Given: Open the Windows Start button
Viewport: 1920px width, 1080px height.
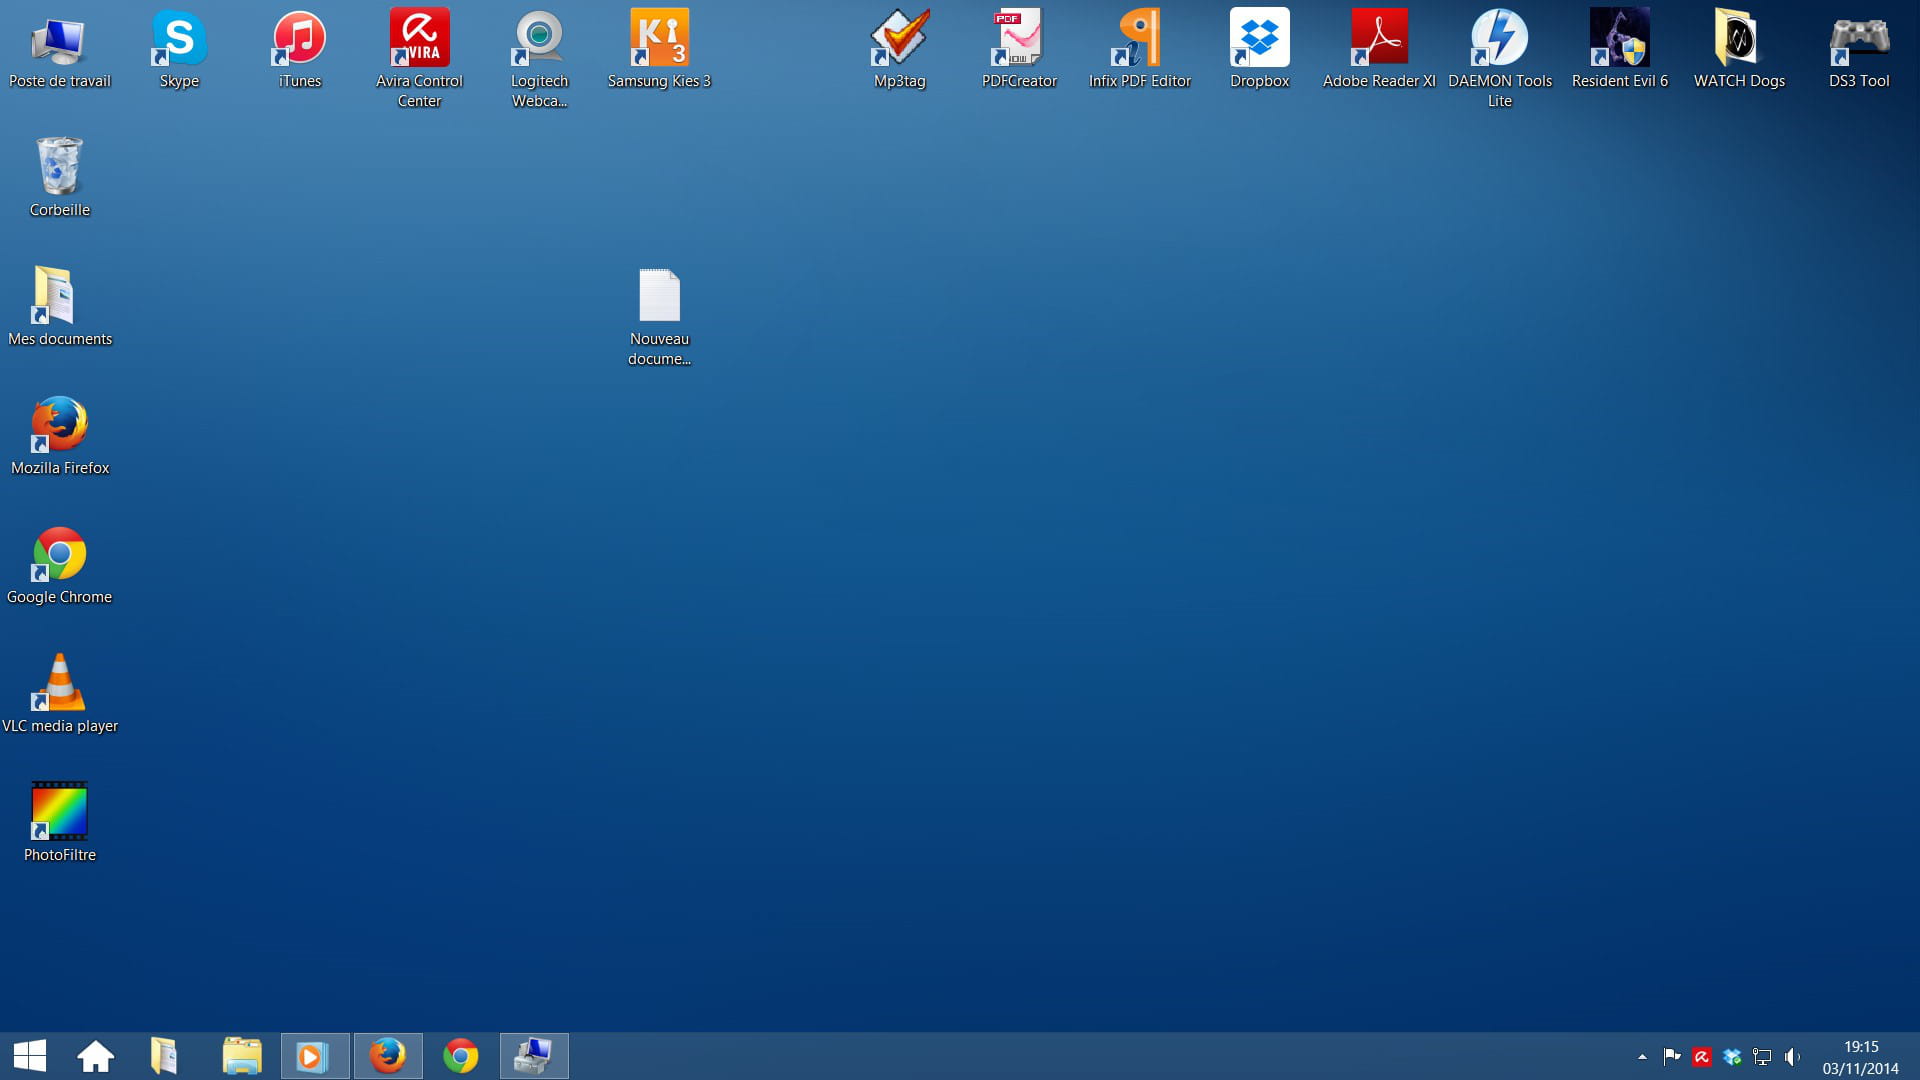Looking at the screenshot, I should 30,1056.
